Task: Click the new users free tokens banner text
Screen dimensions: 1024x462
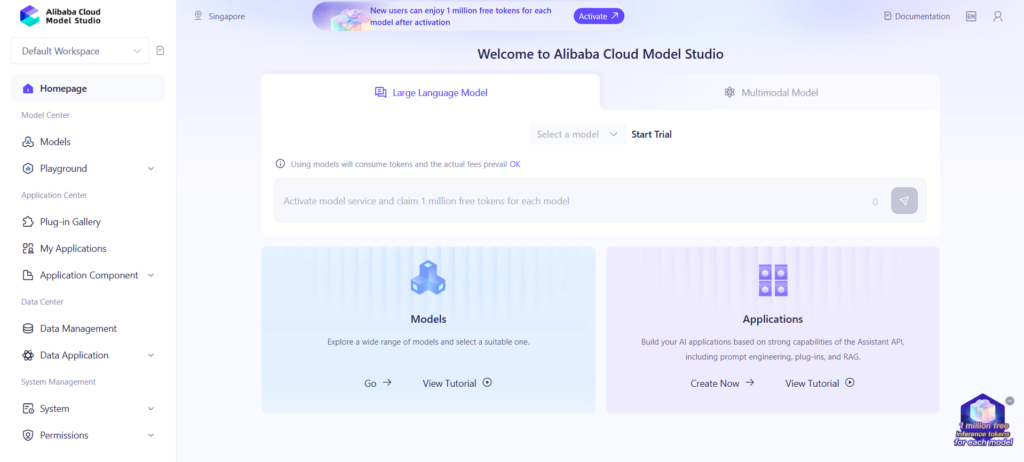Action: 460,16
